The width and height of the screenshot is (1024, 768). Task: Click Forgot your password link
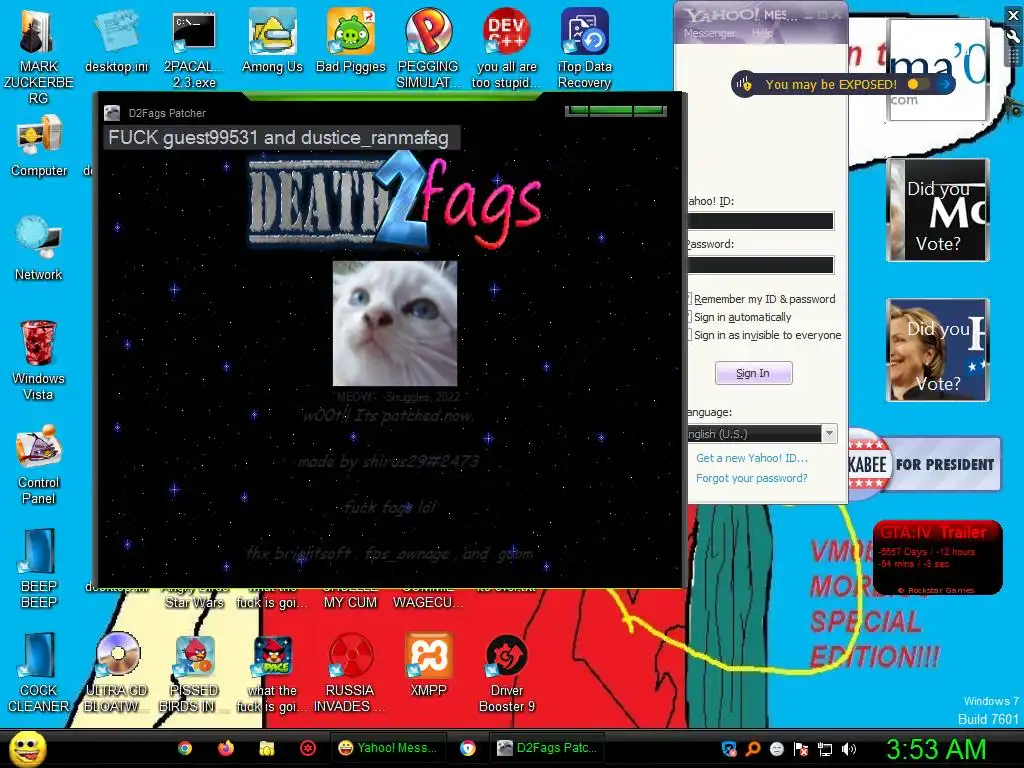click(x=752, y=478)
